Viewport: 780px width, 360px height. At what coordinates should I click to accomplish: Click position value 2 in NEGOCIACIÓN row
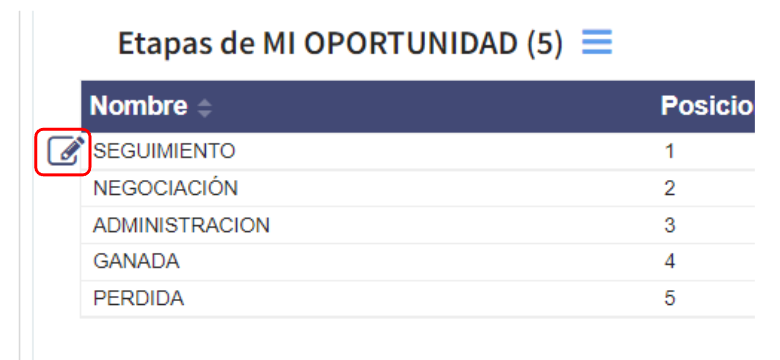(670, 188)
